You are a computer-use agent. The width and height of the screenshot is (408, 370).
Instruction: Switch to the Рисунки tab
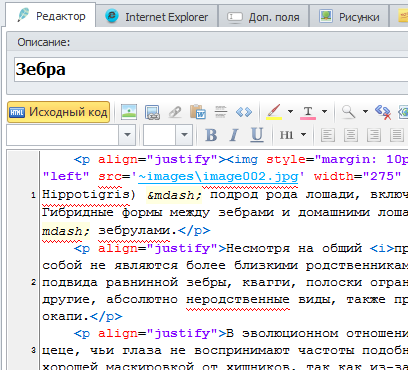point(349,17)
